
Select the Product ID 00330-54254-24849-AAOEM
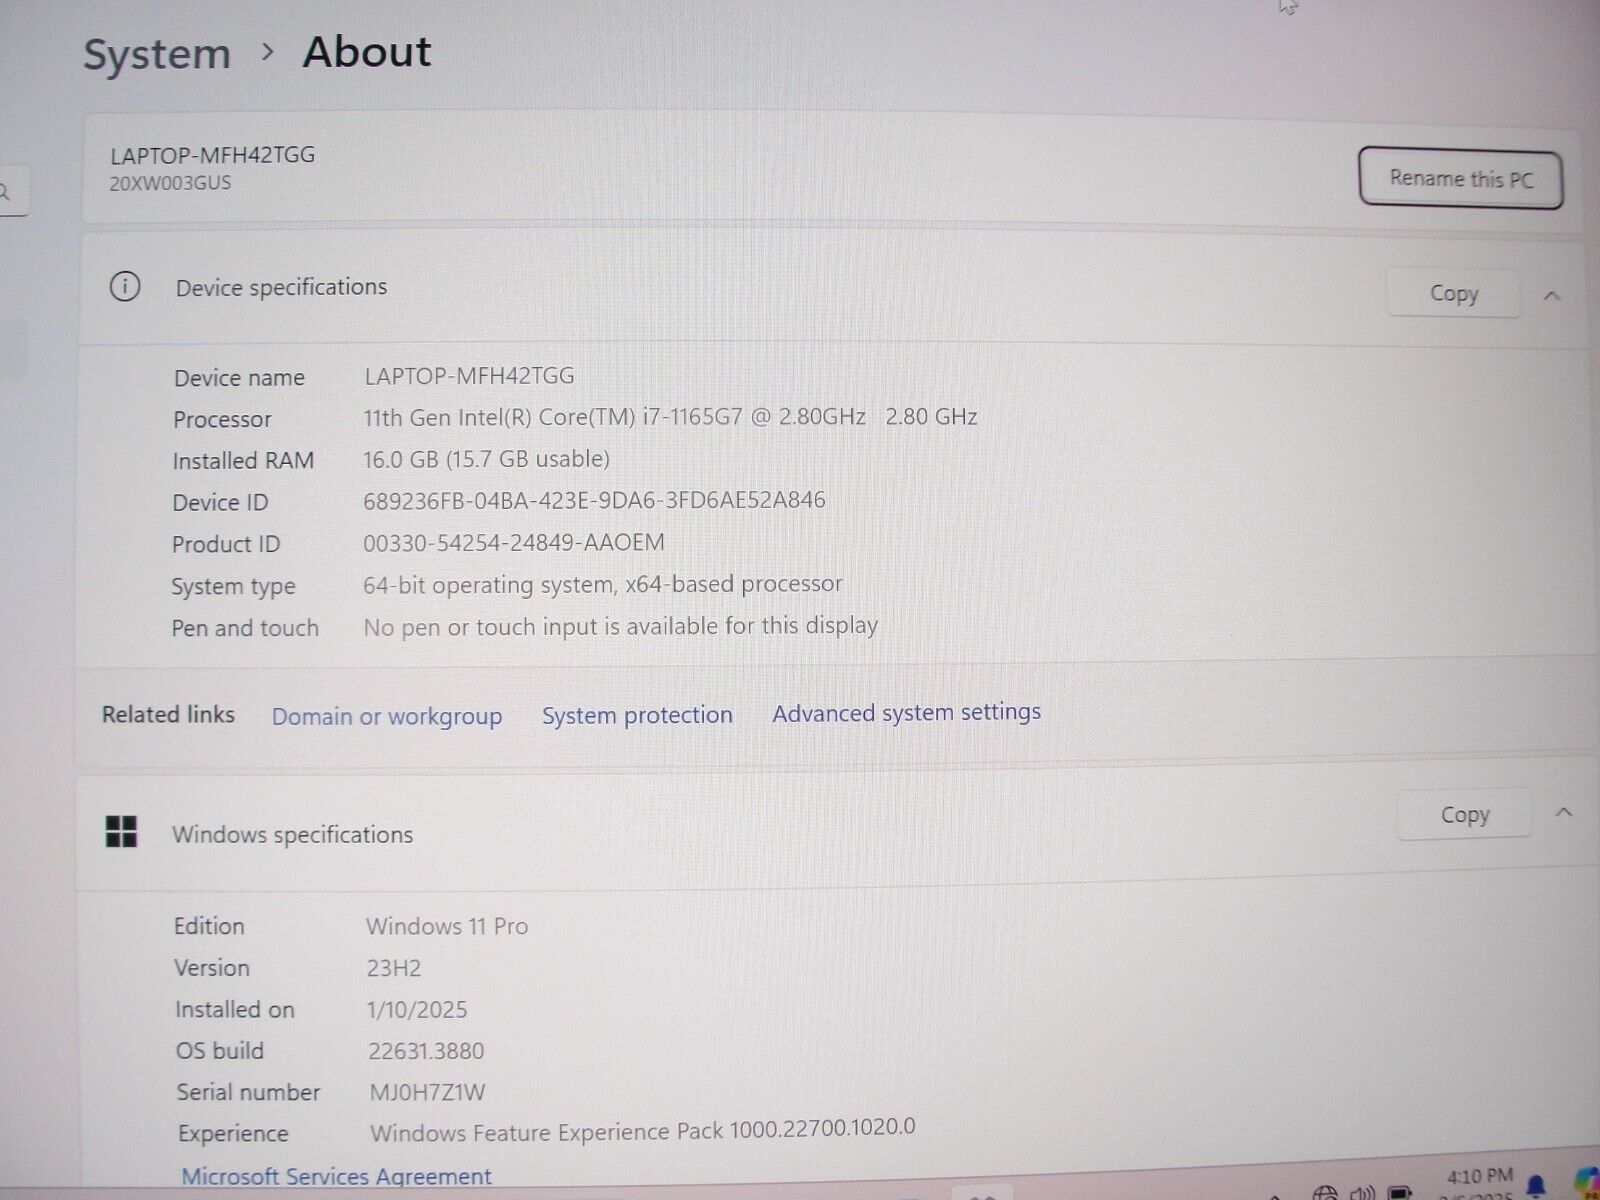click(x=514, y=542)
